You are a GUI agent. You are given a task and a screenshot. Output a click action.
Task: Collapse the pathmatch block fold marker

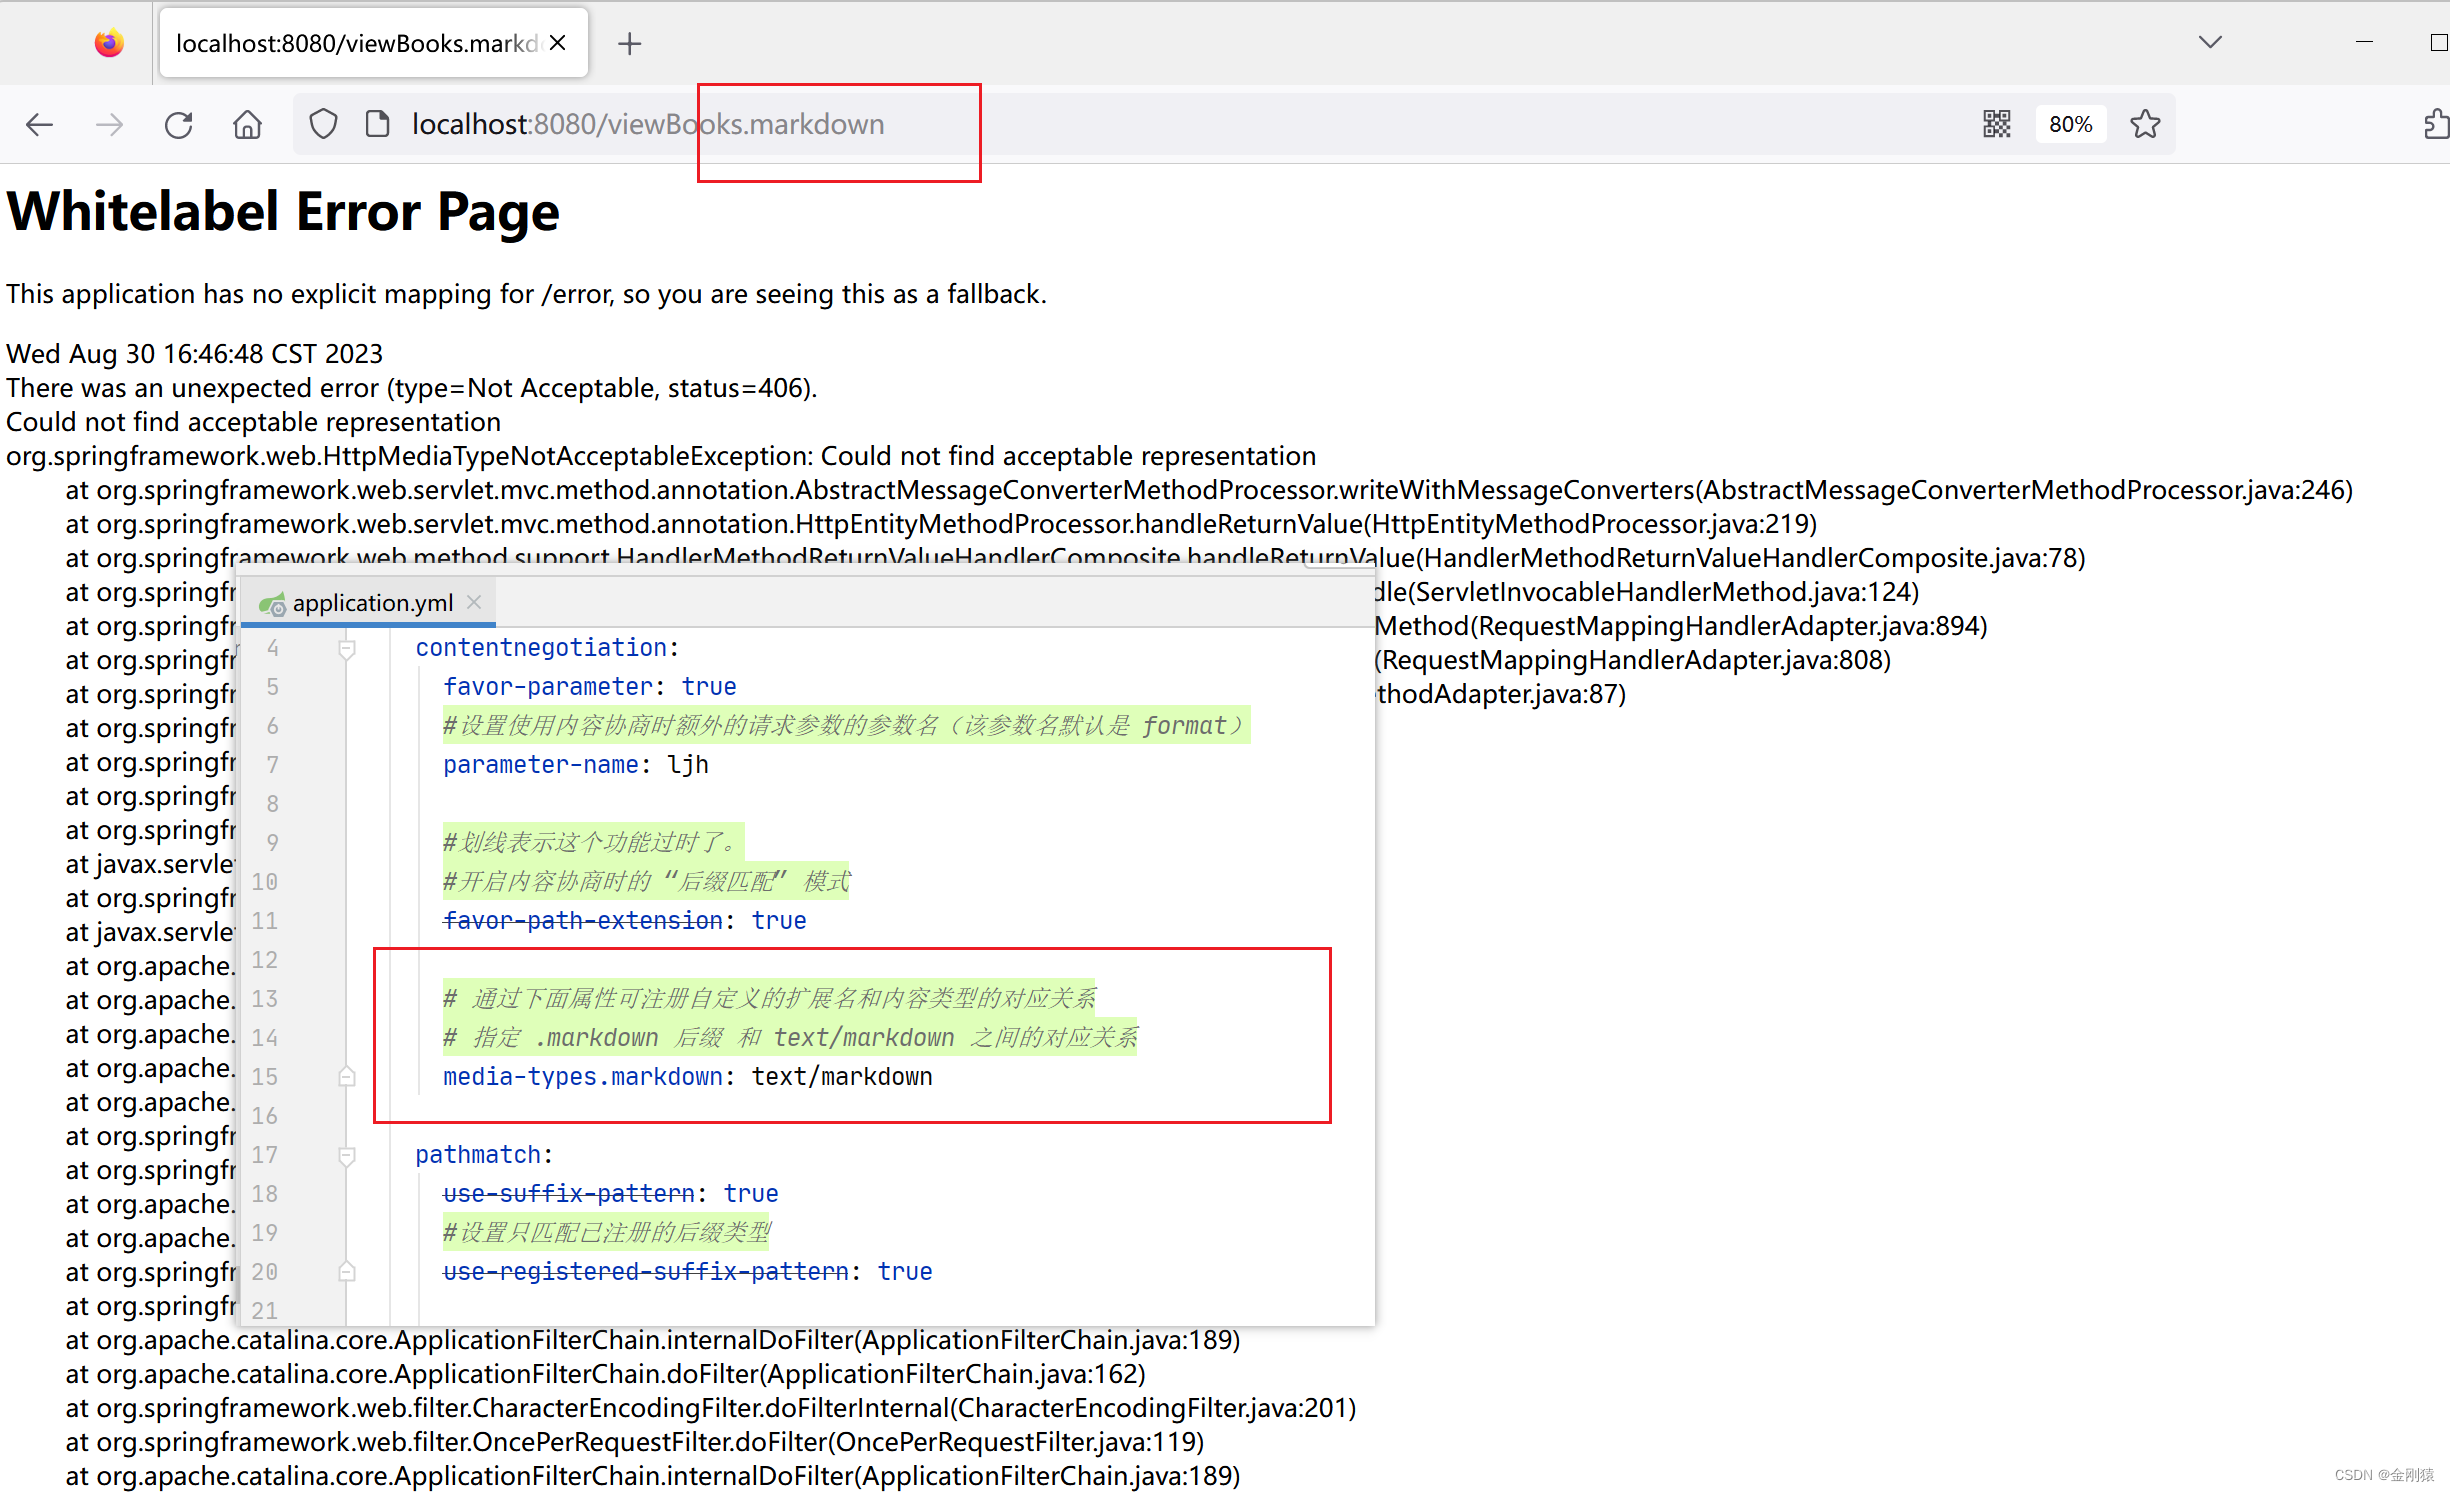(x=347, y=1156)
